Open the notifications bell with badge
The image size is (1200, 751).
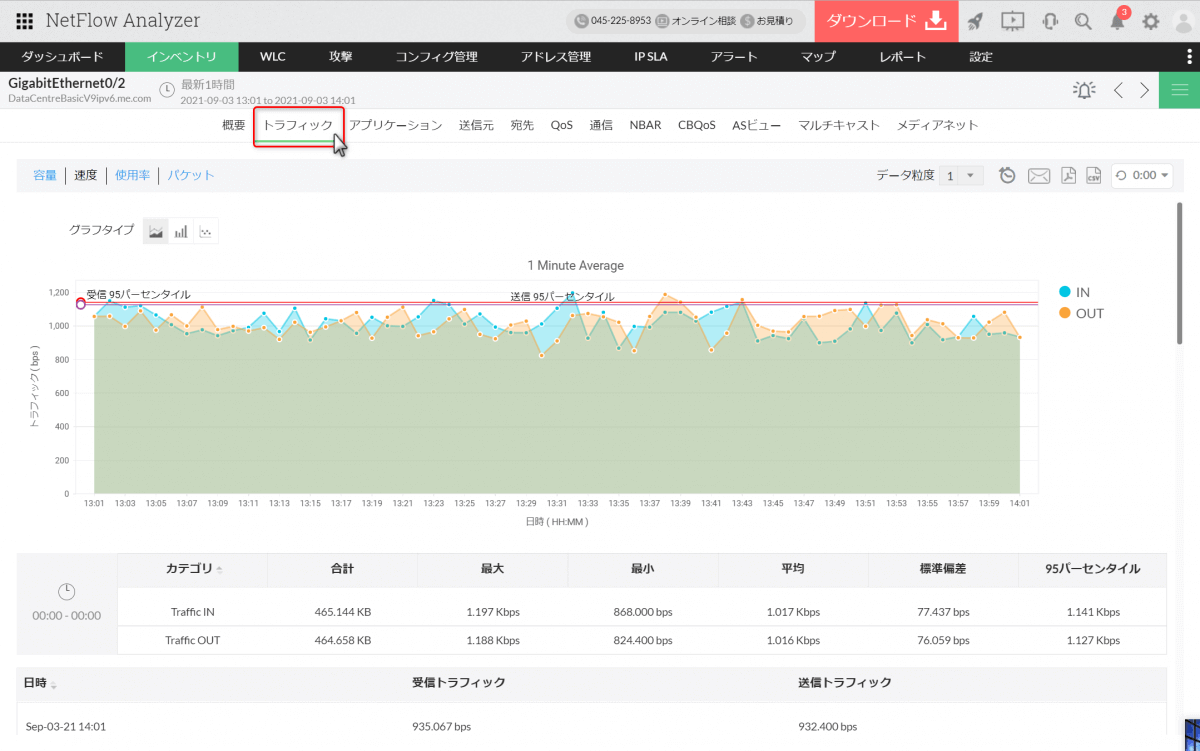tap(1118, 21)
